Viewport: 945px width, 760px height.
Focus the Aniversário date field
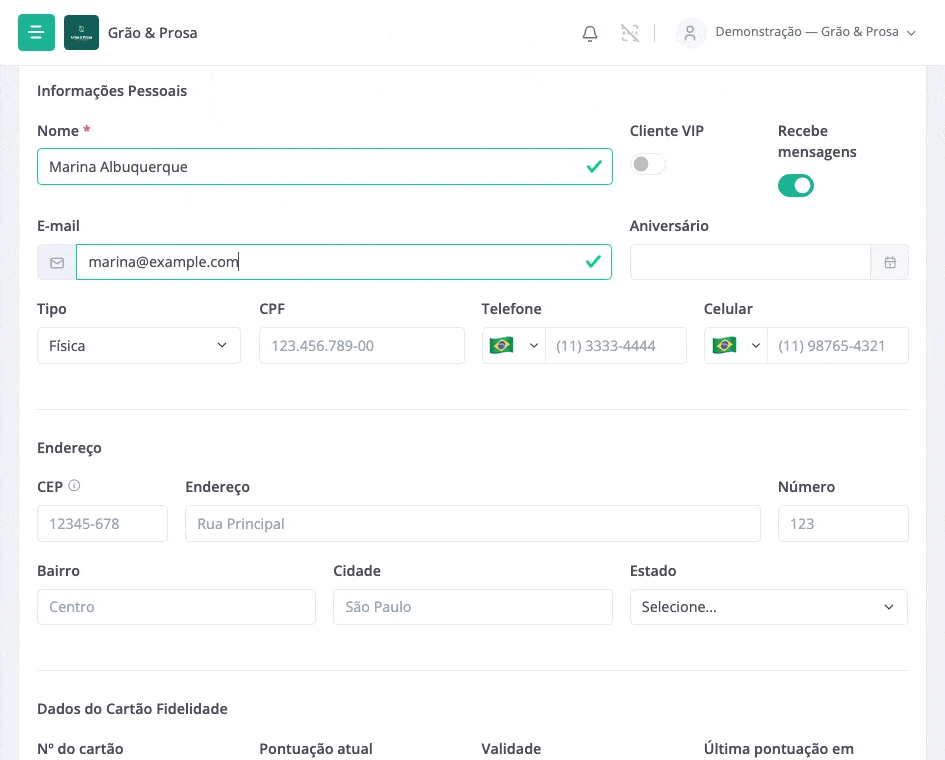click(x=750, y=262)
